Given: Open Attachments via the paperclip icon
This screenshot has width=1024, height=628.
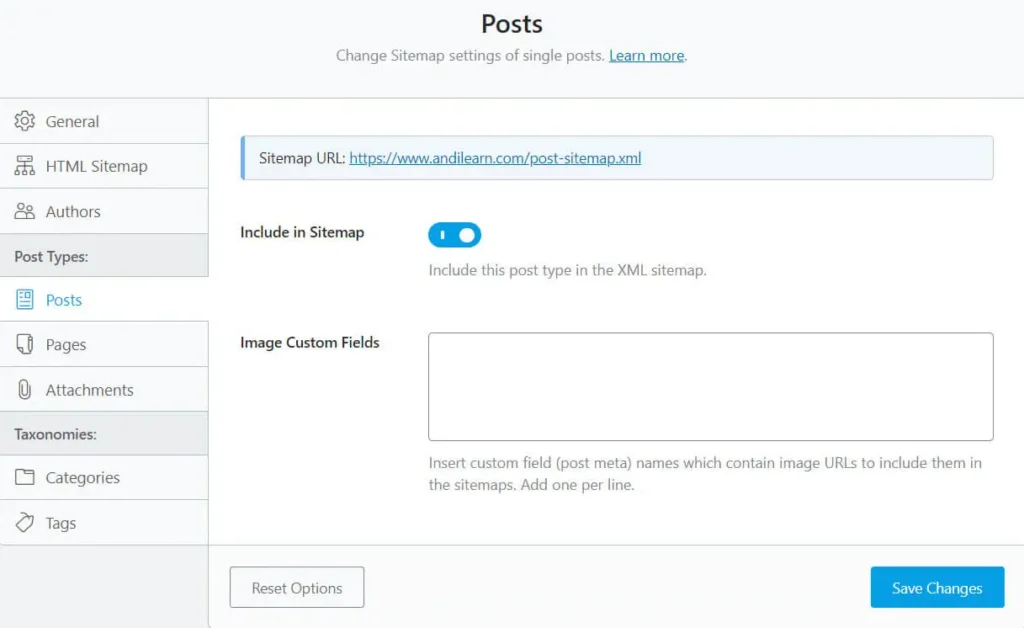Looking at the screenshot, I should (x=27, y=389).
